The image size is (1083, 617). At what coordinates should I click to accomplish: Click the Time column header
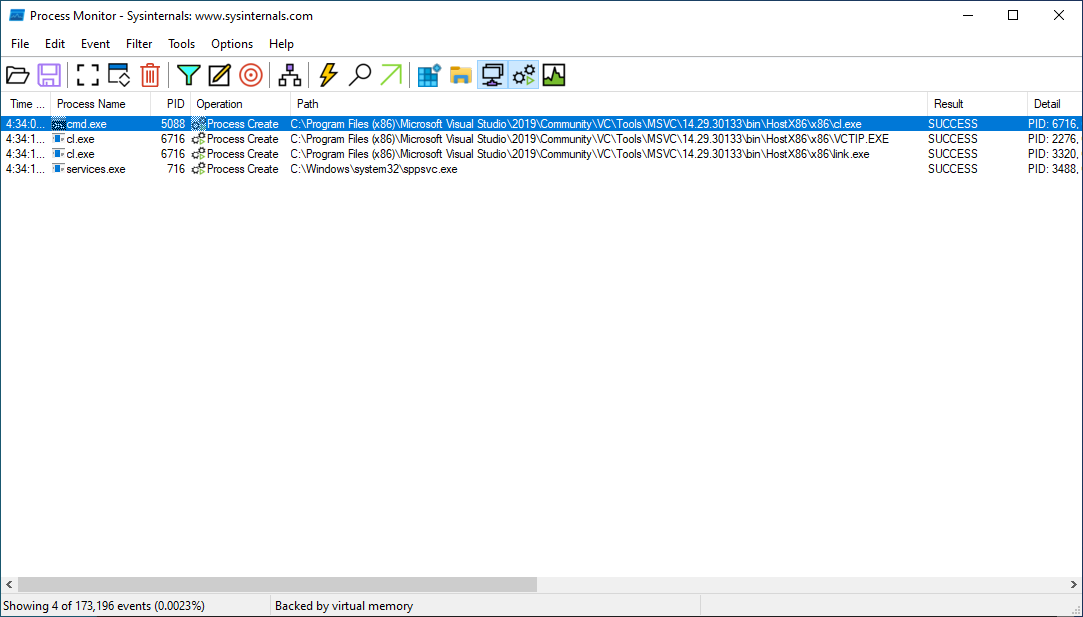(x=26, y=104)
